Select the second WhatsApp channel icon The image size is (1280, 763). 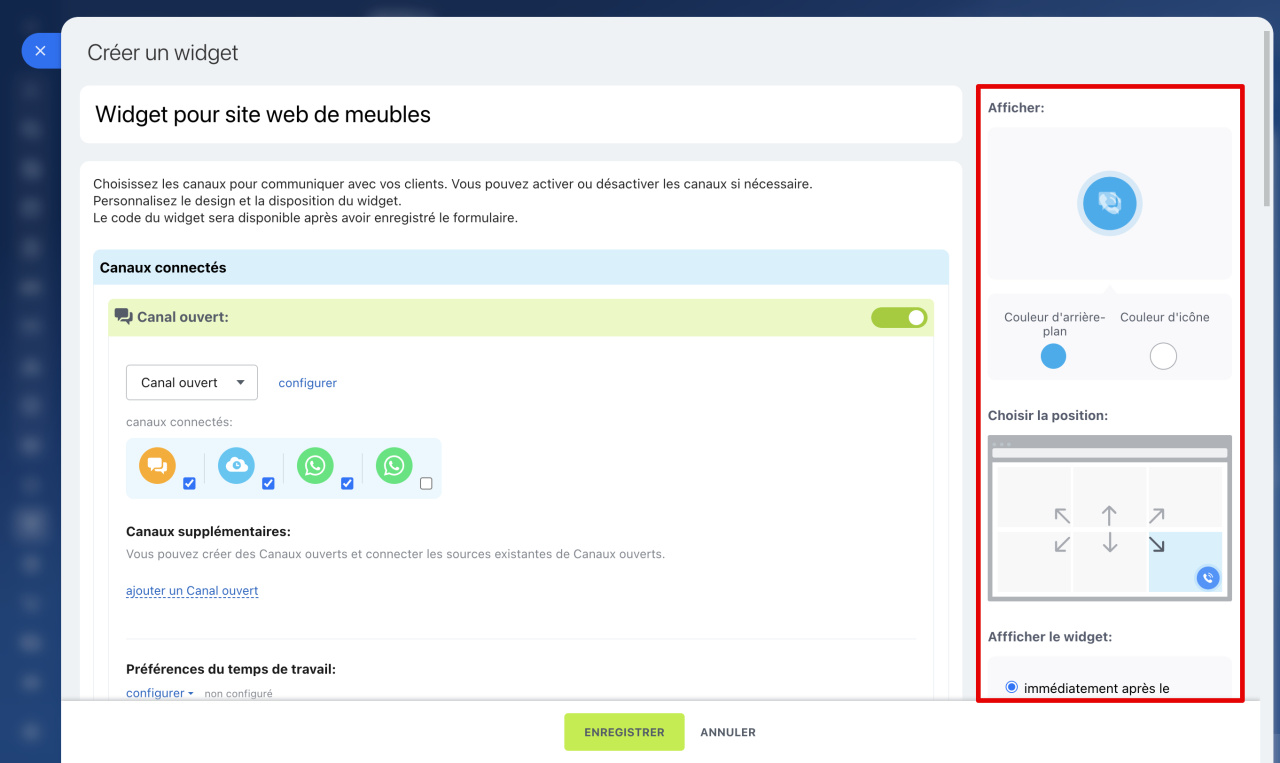tap(394, 465)
